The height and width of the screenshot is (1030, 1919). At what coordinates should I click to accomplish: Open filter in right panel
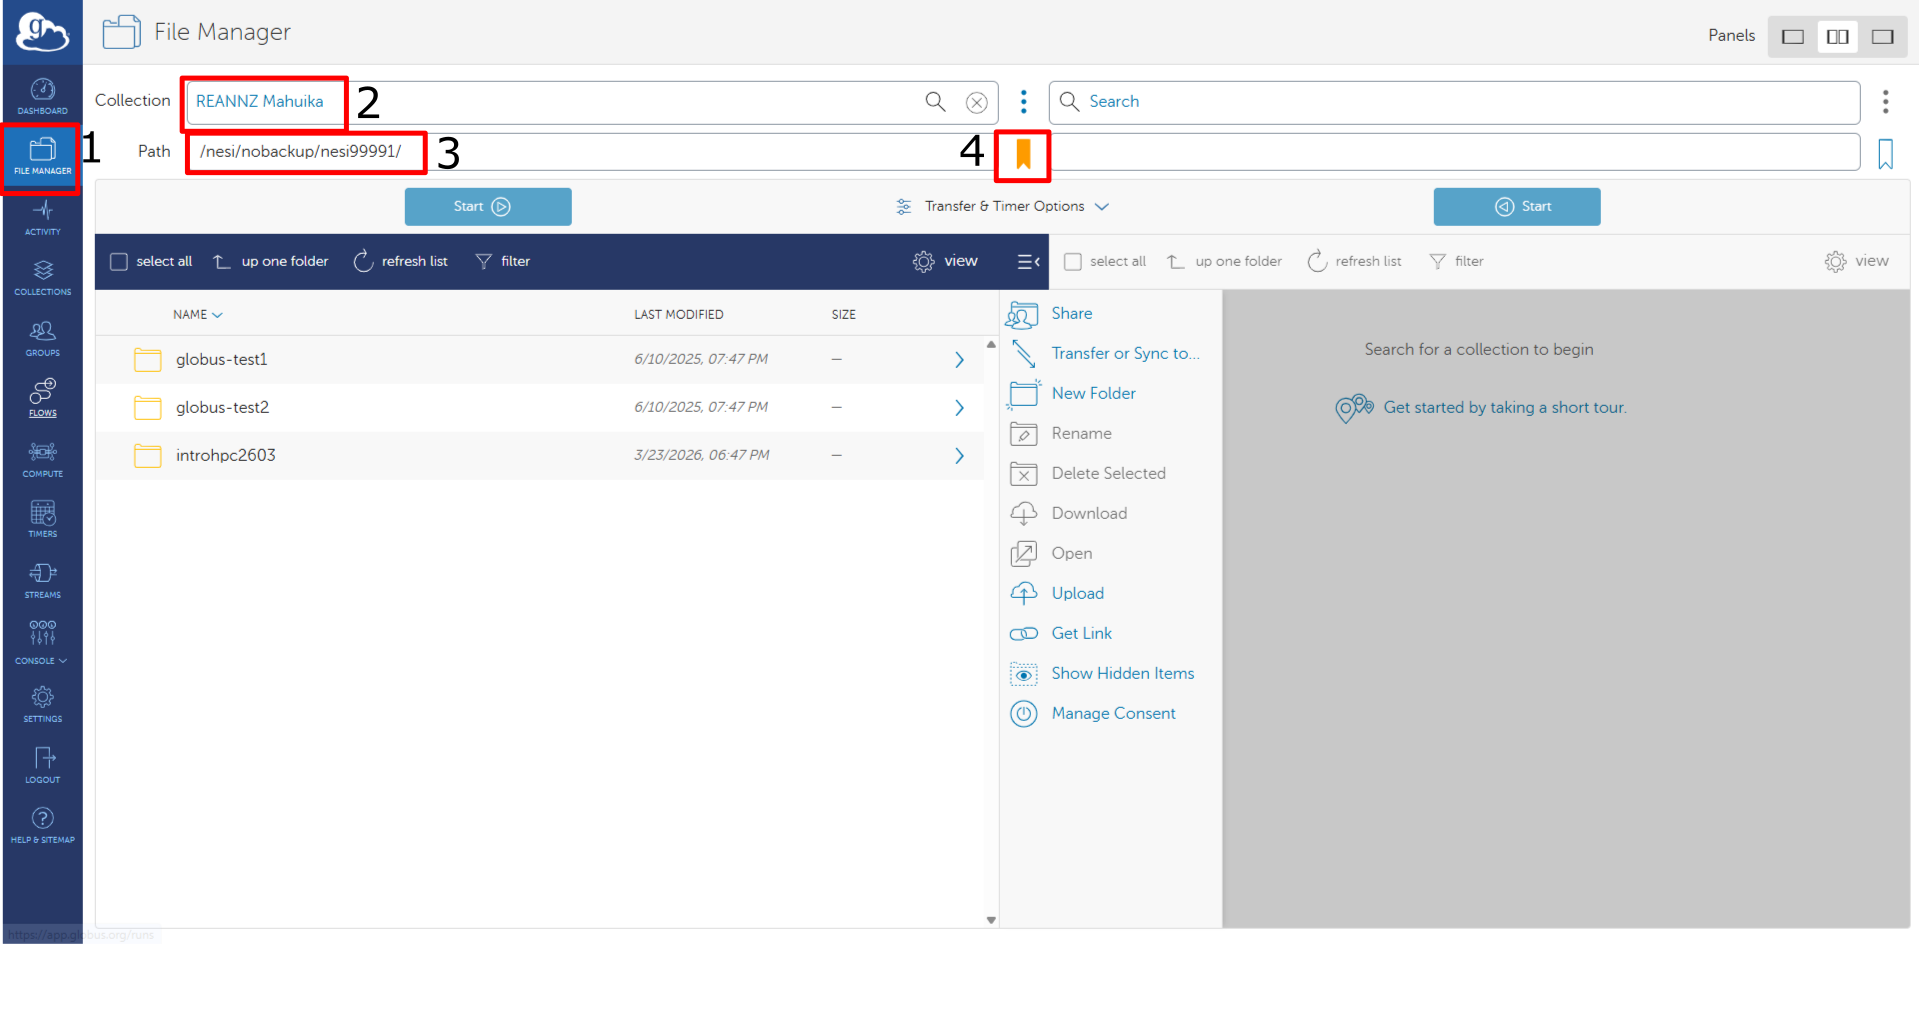coord(1457,262)
